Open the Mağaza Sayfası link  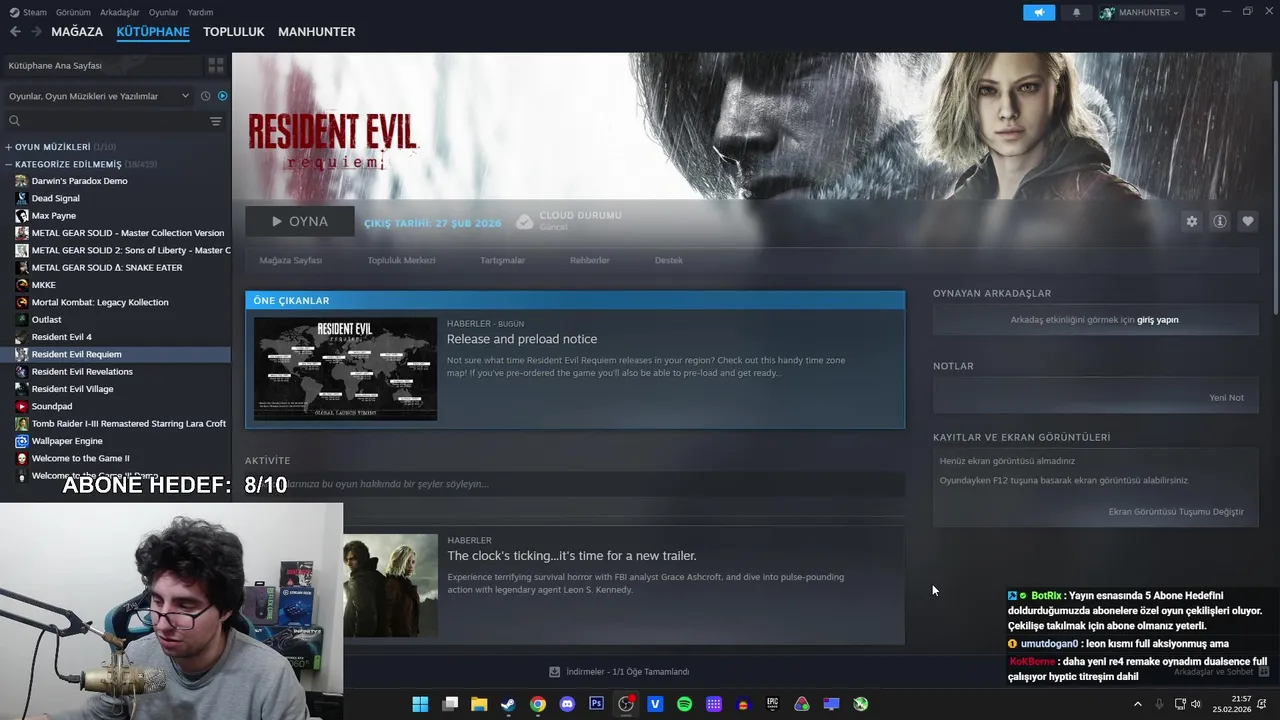(291, 260)
